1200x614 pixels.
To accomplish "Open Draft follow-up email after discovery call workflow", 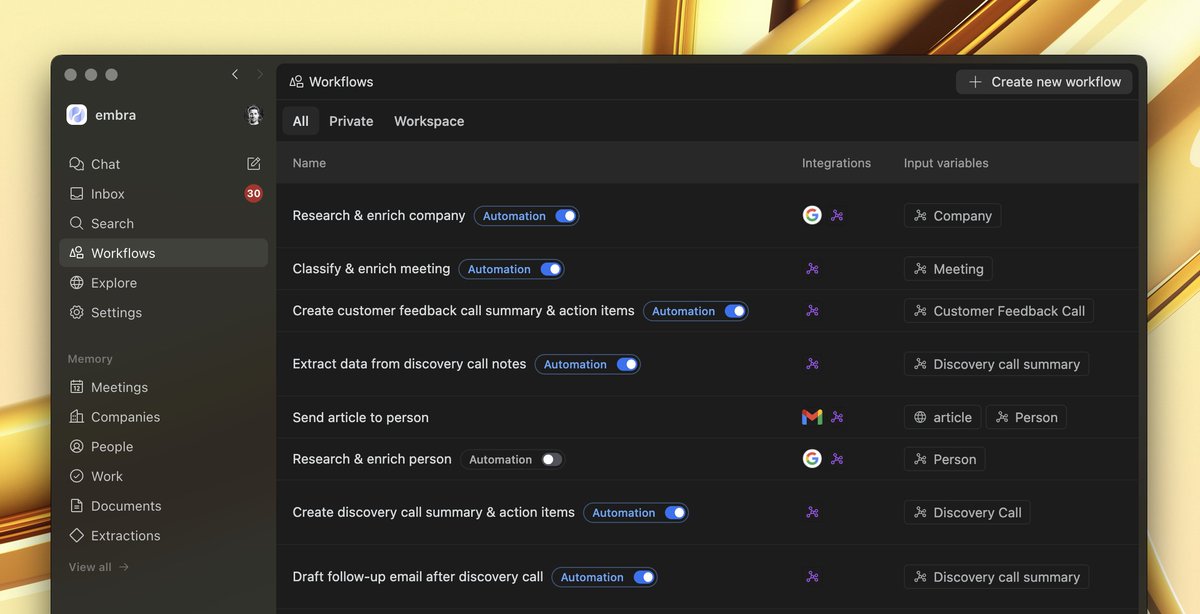I will [418, 576].
